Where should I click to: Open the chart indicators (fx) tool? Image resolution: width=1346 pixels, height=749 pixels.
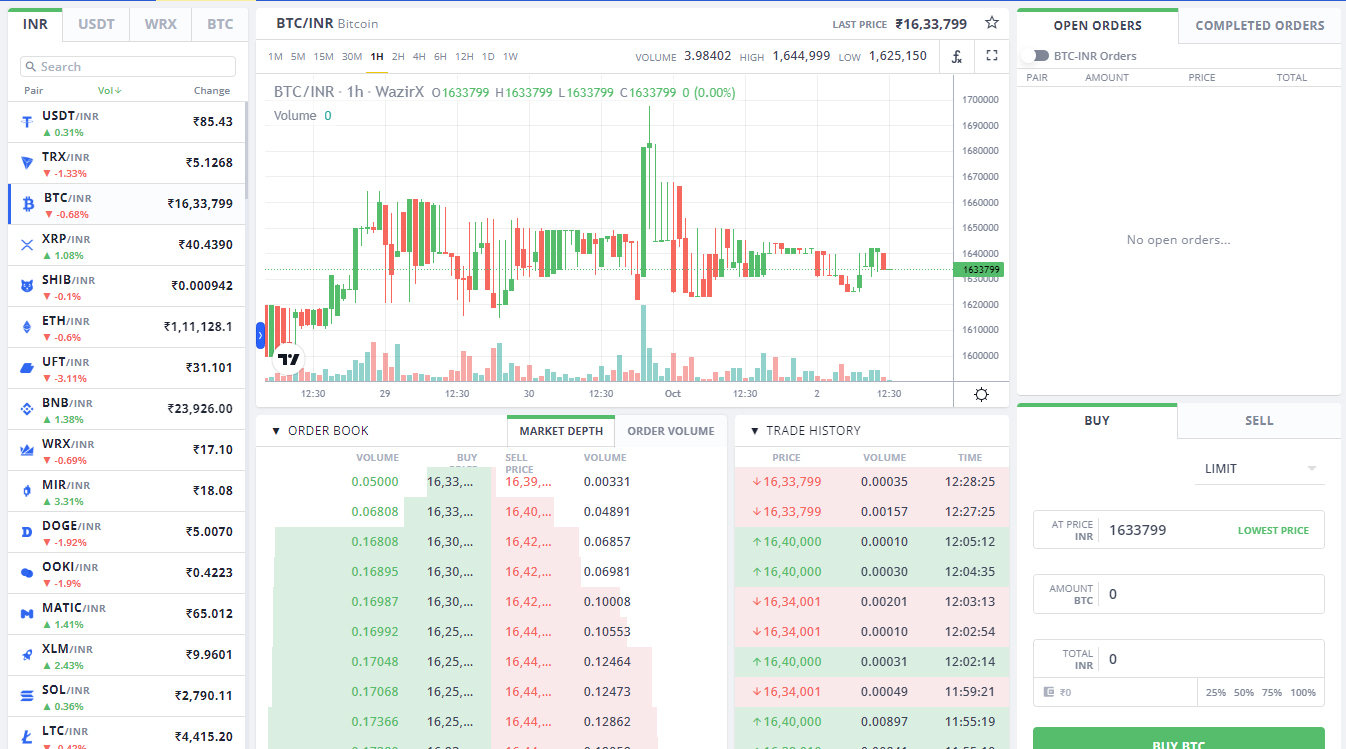(956, 56)
